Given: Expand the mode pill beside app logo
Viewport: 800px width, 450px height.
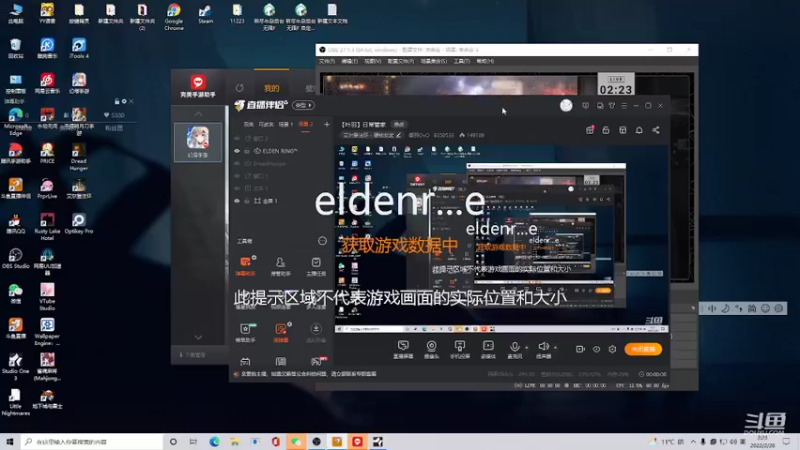Looking at the screenshot, I should [303, 105].
